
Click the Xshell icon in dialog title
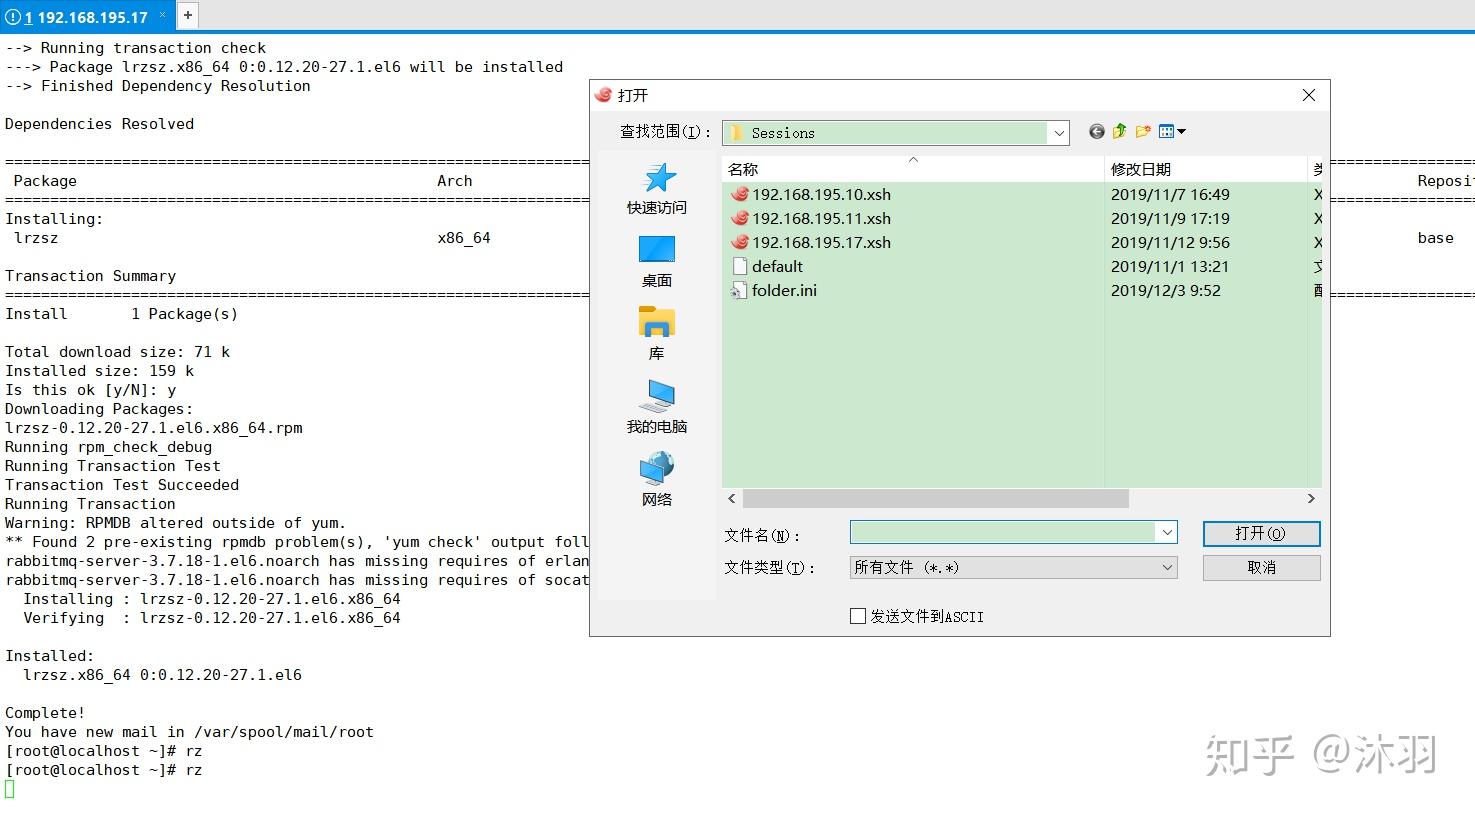[x=603, y=95]
